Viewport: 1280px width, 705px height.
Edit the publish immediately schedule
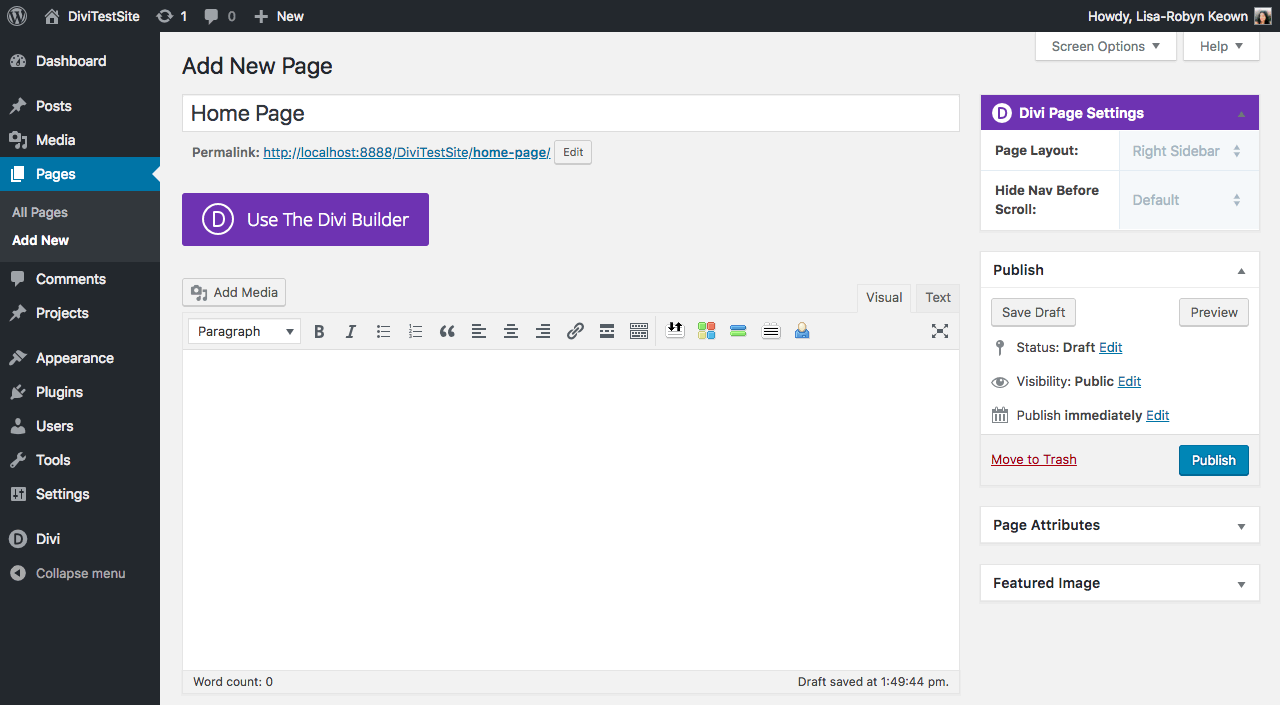1157,415
